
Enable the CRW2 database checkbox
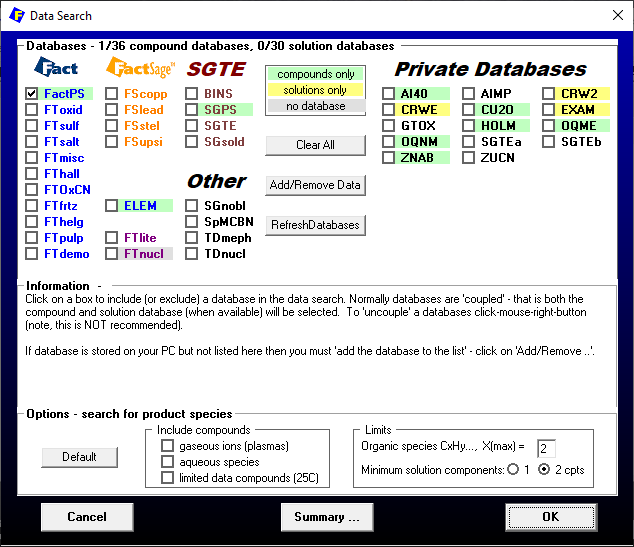coord(549,94)
